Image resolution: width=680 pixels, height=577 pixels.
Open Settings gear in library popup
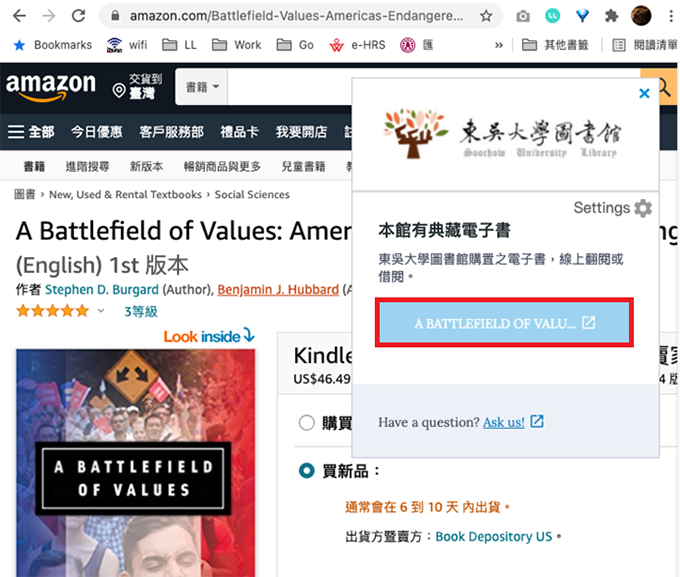point(643,208)
